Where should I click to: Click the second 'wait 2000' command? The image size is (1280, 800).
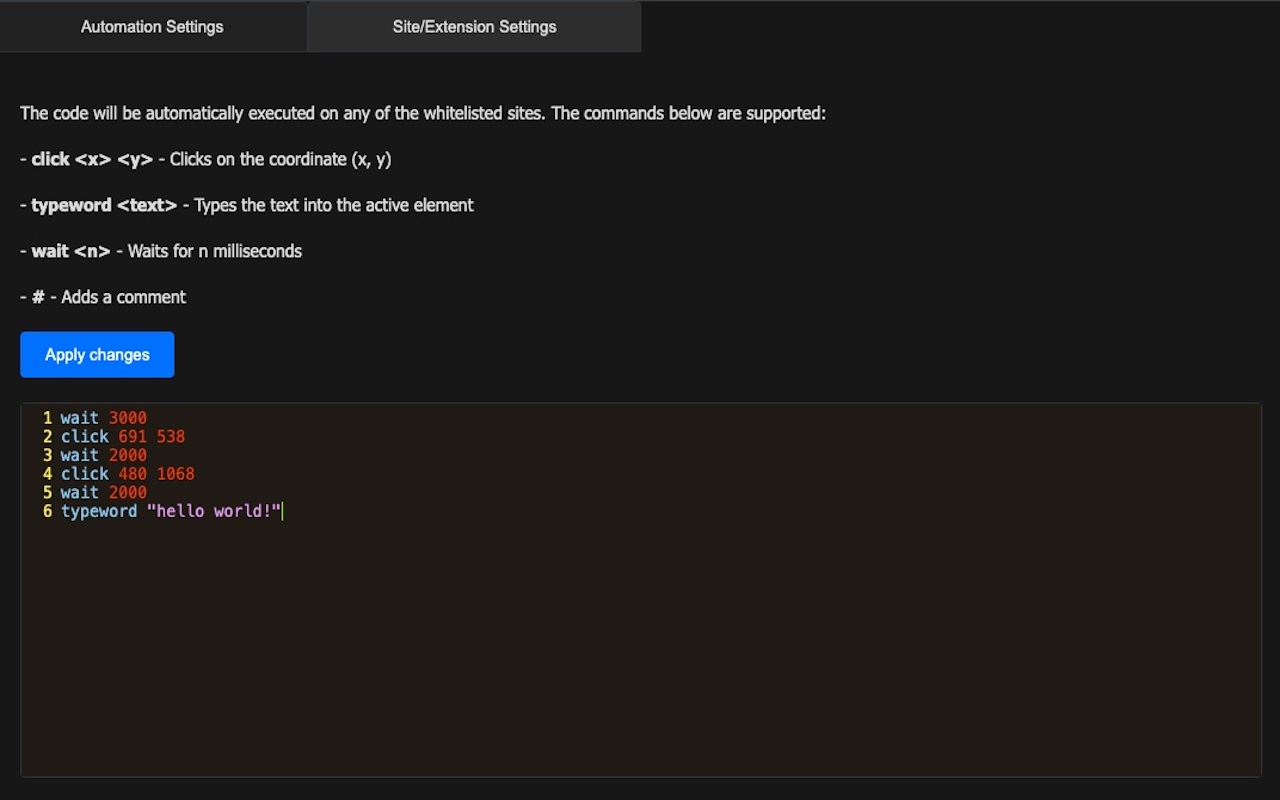pyautogui.click(x=104, y=492)
